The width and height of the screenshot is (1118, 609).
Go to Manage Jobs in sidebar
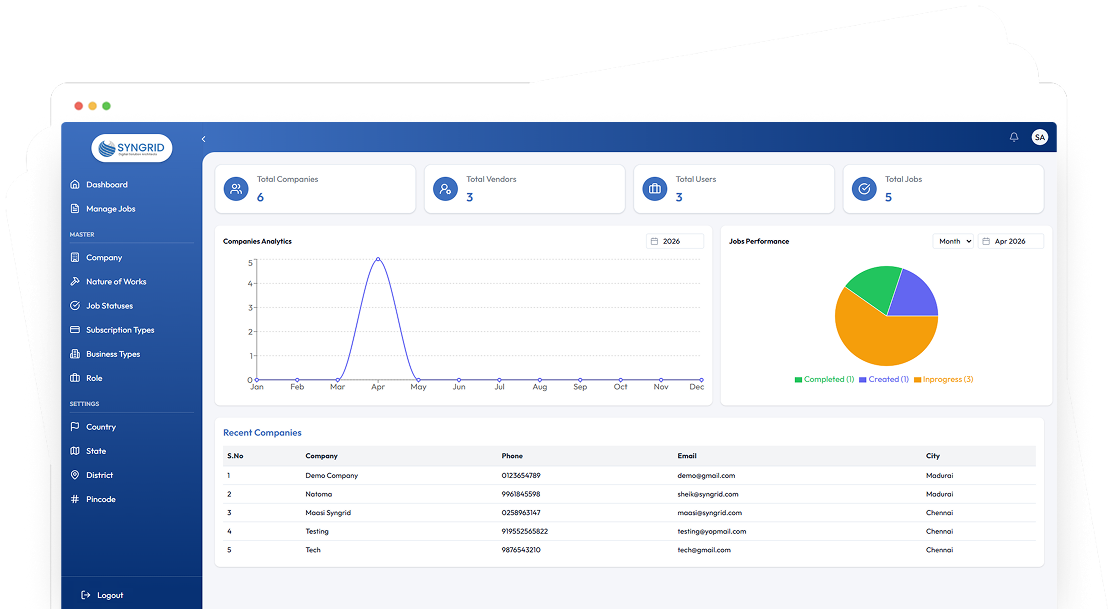(x=110, y=209)
